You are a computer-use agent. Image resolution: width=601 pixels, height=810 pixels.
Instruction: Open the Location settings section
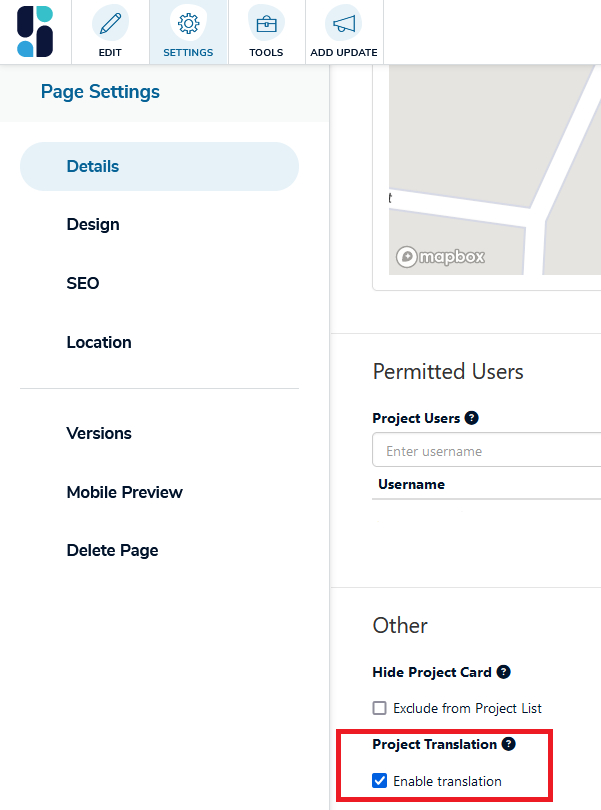pos(99,342)
